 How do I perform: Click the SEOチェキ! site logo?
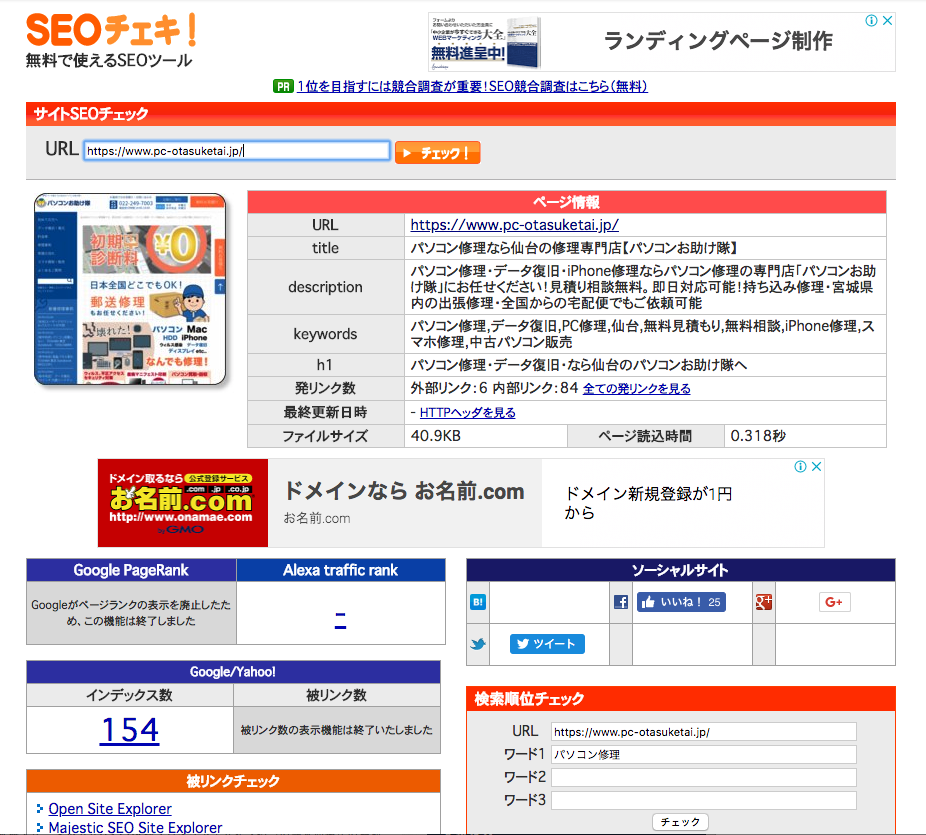[112, 30]
